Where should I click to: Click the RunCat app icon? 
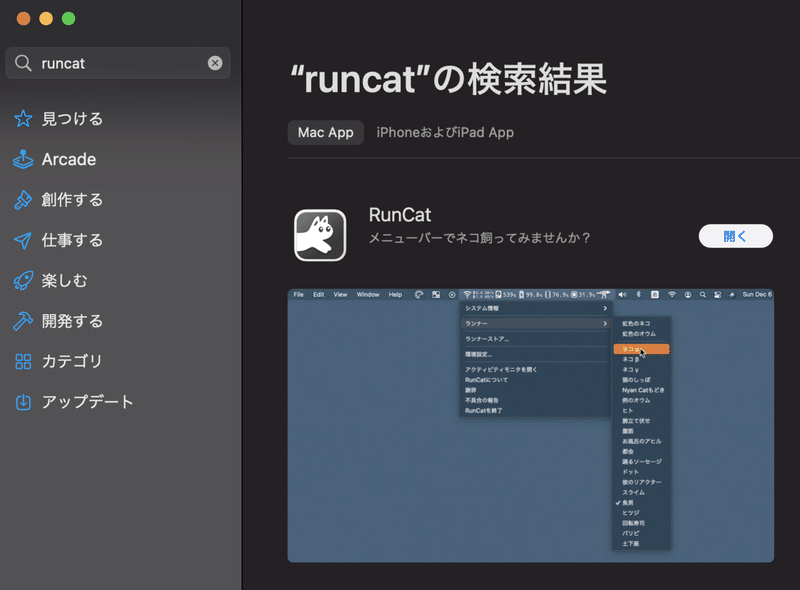click(320, 235)
